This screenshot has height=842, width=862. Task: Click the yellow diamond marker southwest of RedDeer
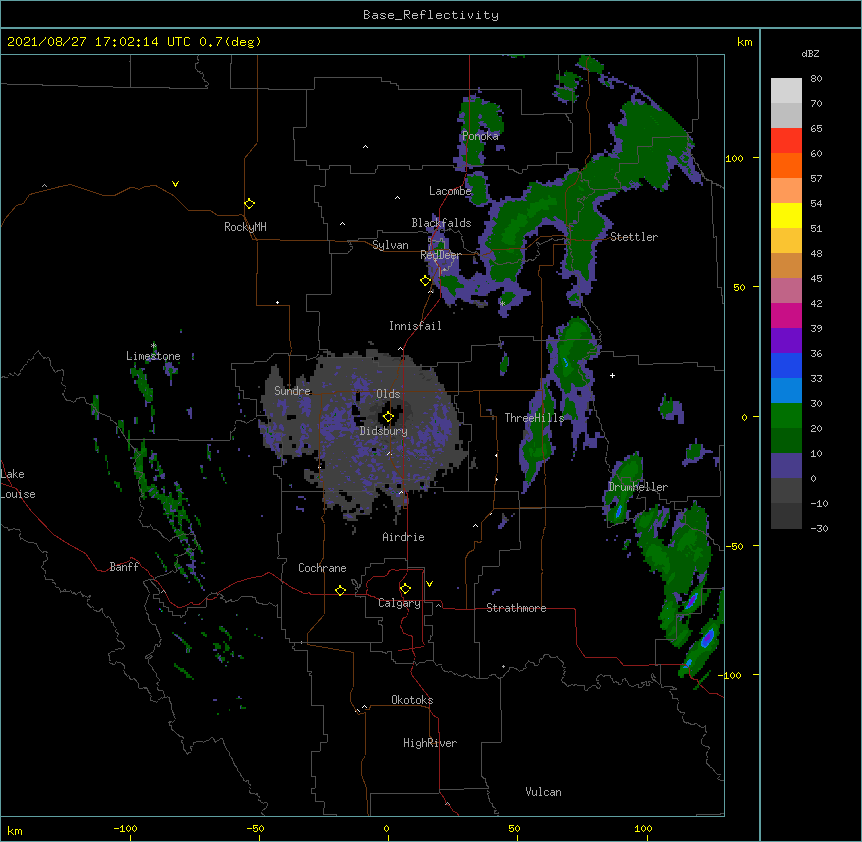425,281
